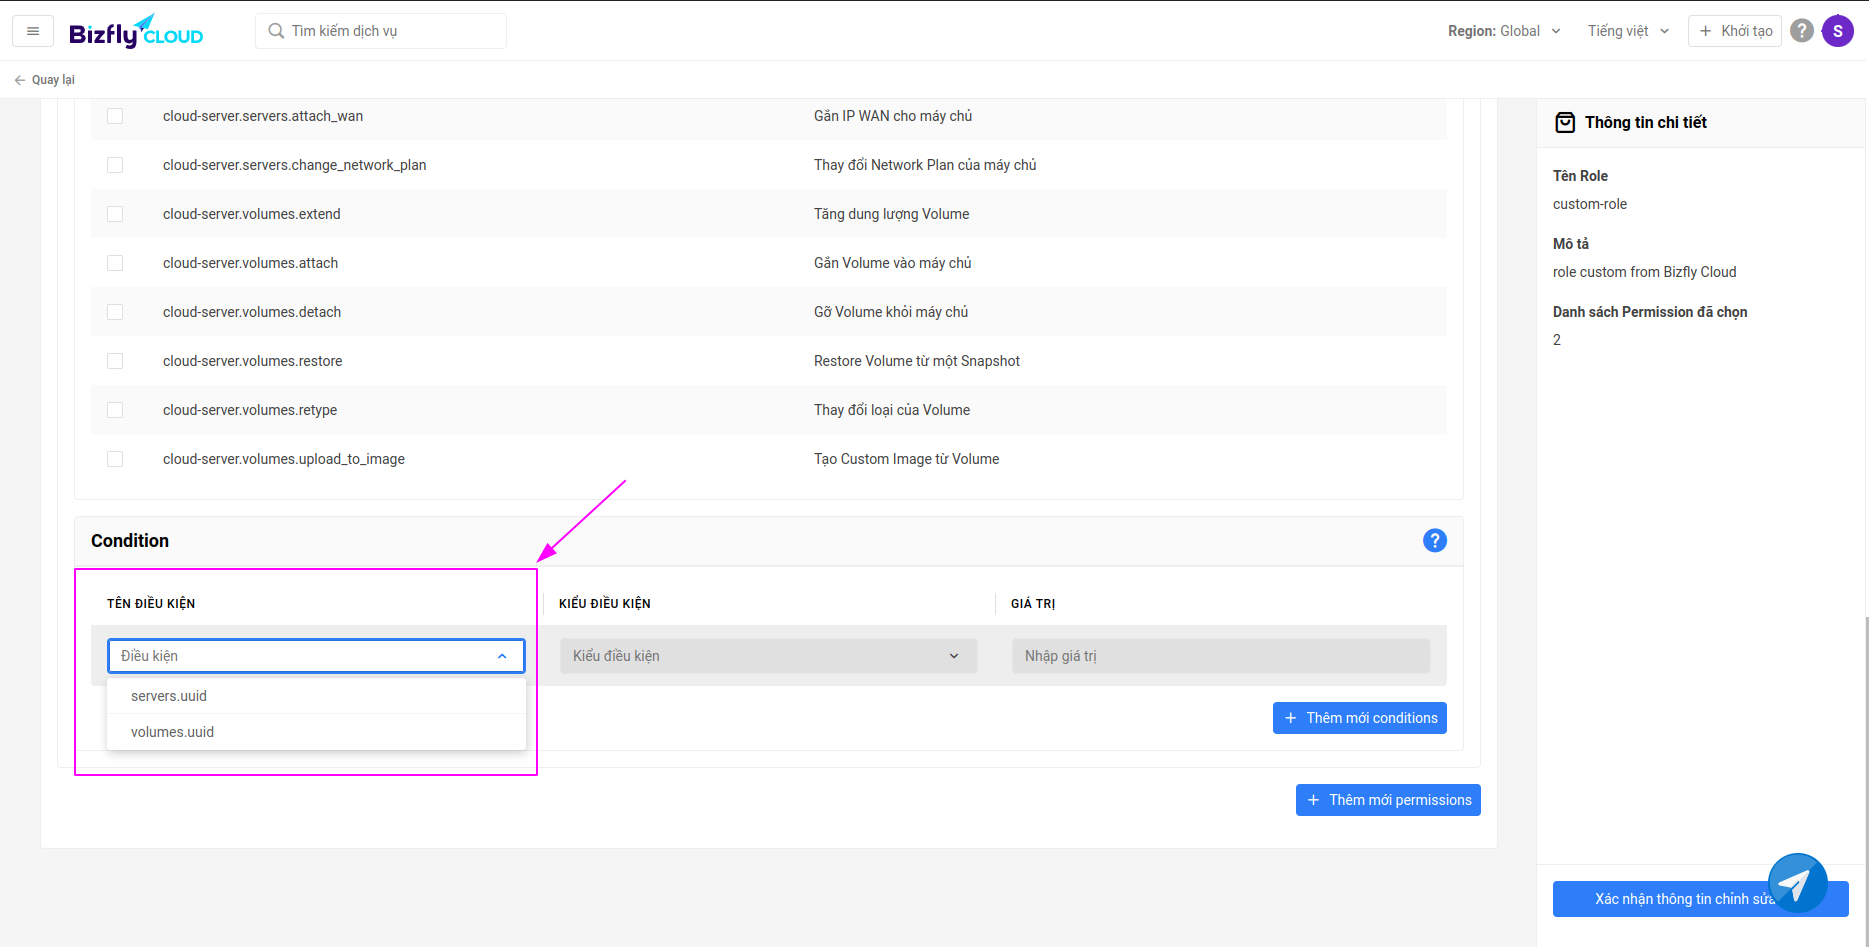Open the Region Global selector
Image resolution: width=1869 pixels, height=947 pixels.
point(1503,31)
